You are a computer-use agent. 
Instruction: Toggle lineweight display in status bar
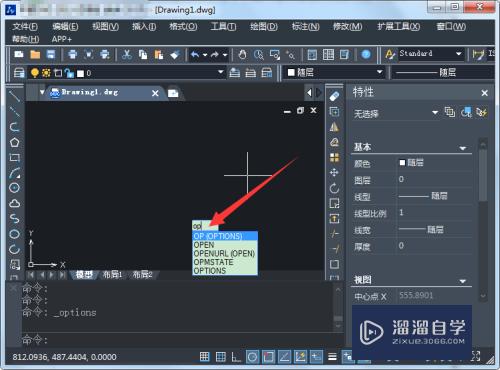pos(332,357)
